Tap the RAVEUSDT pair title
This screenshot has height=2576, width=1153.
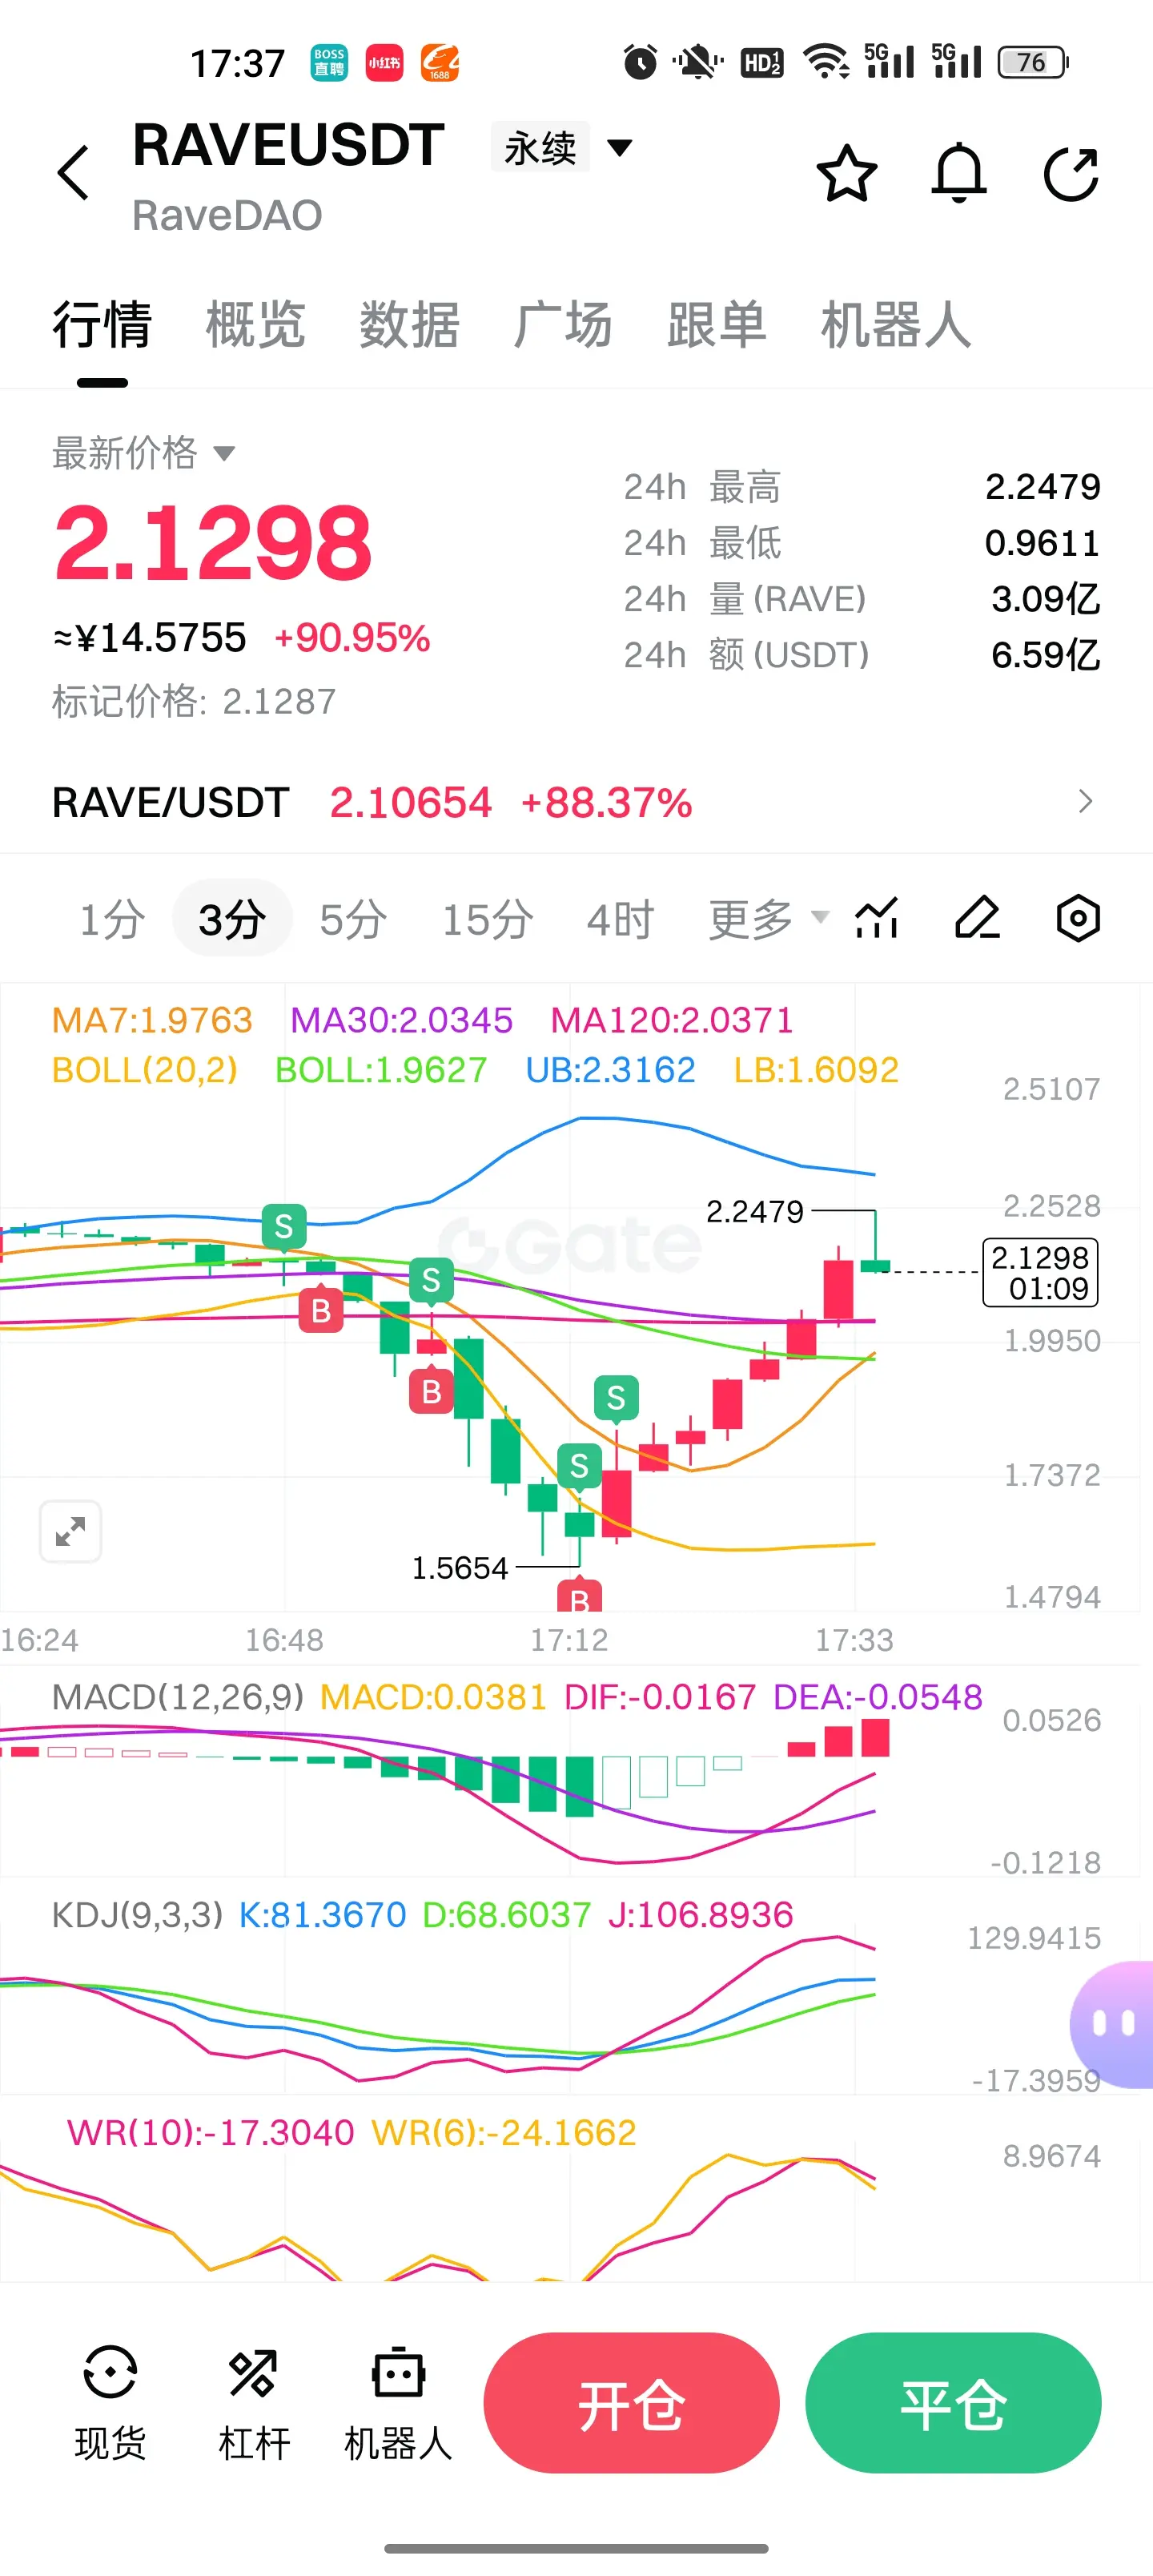[x=288, y=146]
